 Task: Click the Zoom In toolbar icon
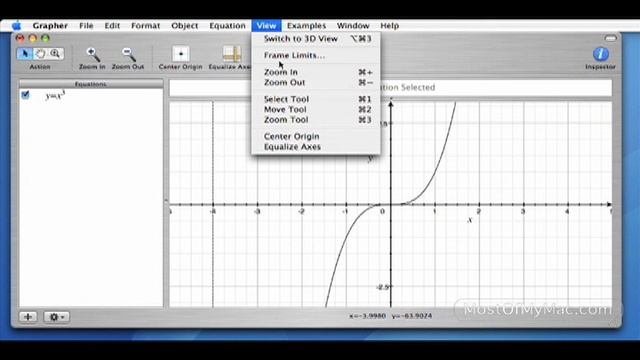coord(92,54)
